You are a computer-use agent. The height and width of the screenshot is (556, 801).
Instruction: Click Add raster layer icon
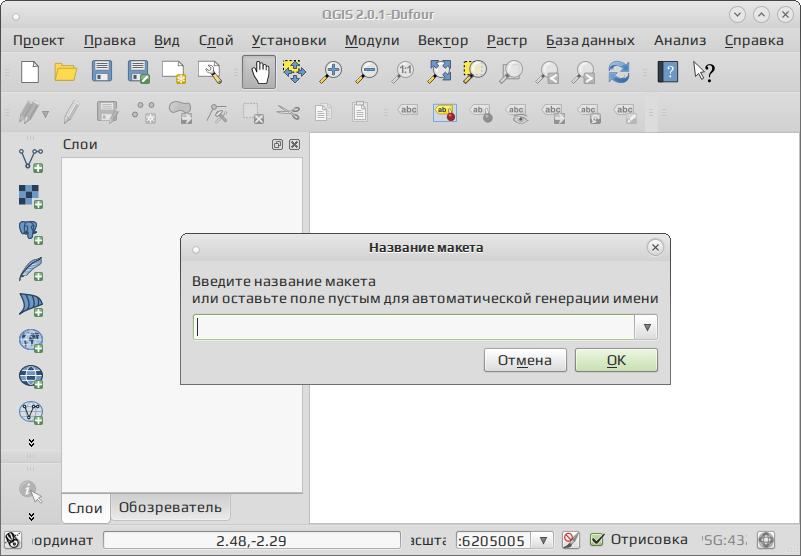(31, 196)
